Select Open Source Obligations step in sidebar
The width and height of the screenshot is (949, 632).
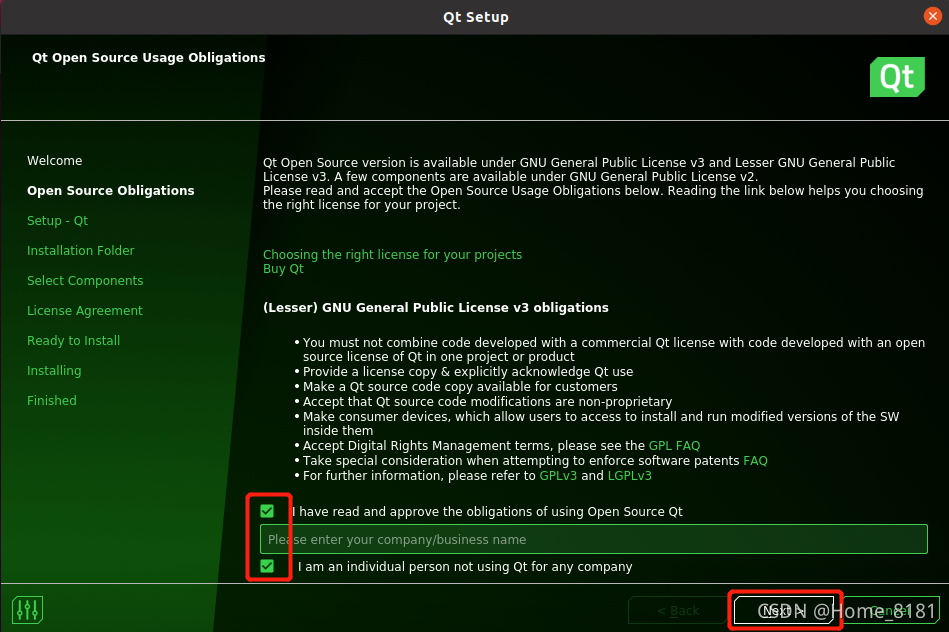(111, 191)
